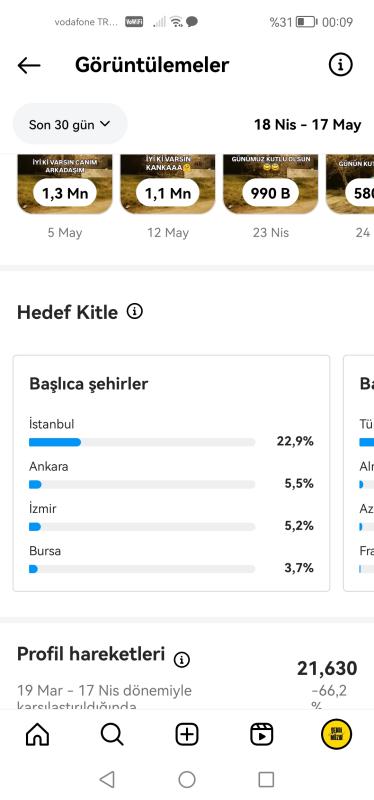Tap the create new post plus icon
This screenshot has height=800, width=374.
click(x=187, y=735)
